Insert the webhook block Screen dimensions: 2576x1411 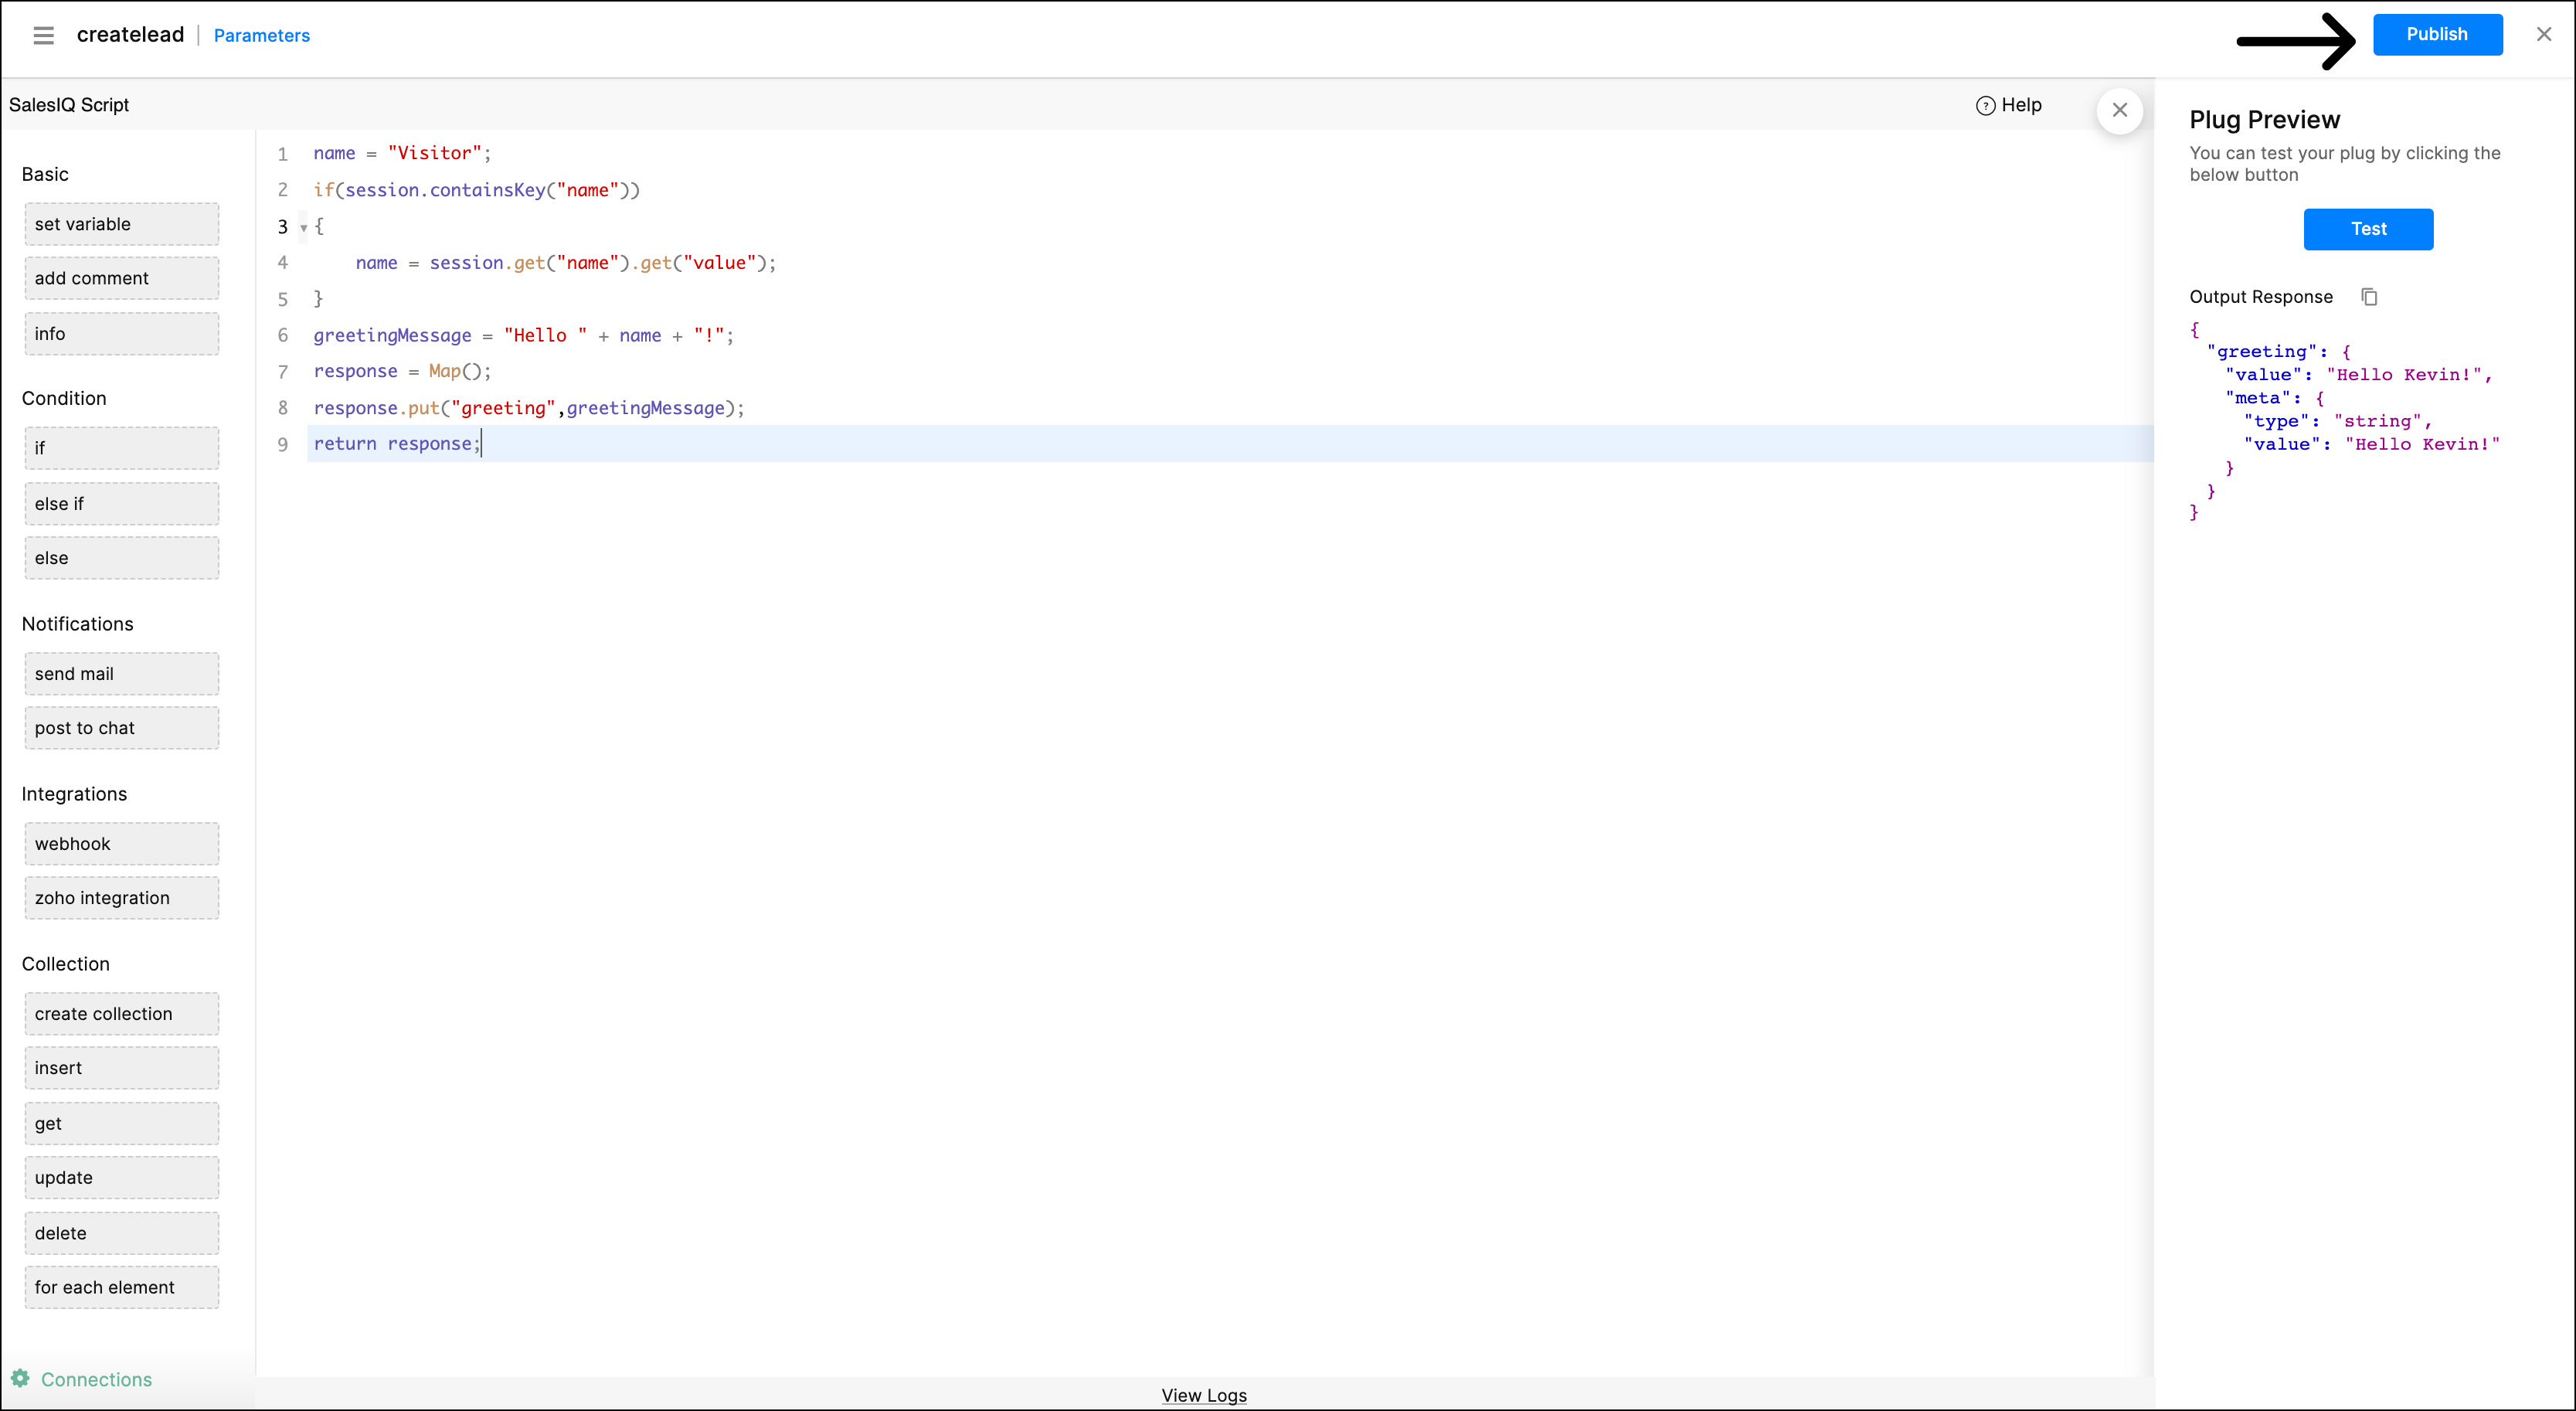122,844
